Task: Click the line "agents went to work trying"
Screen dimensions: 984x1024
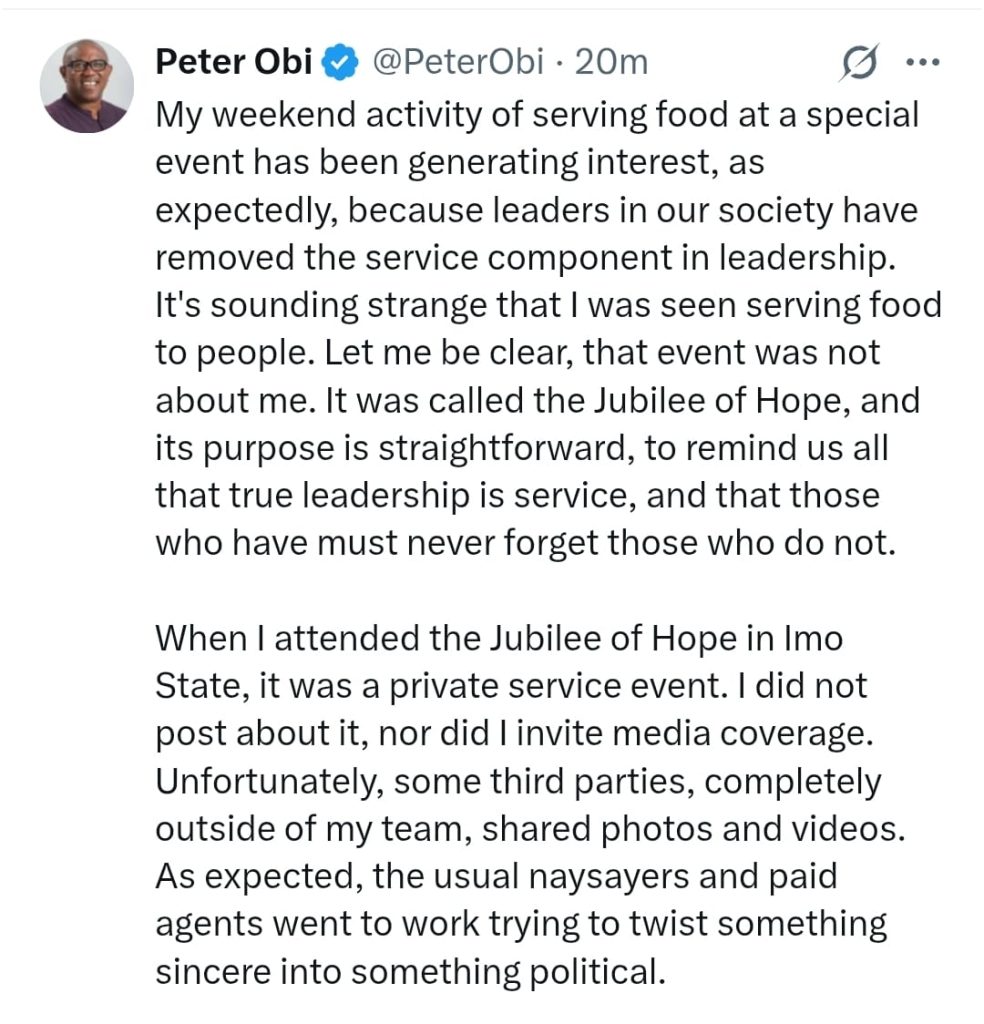Action: pos(521,923)
